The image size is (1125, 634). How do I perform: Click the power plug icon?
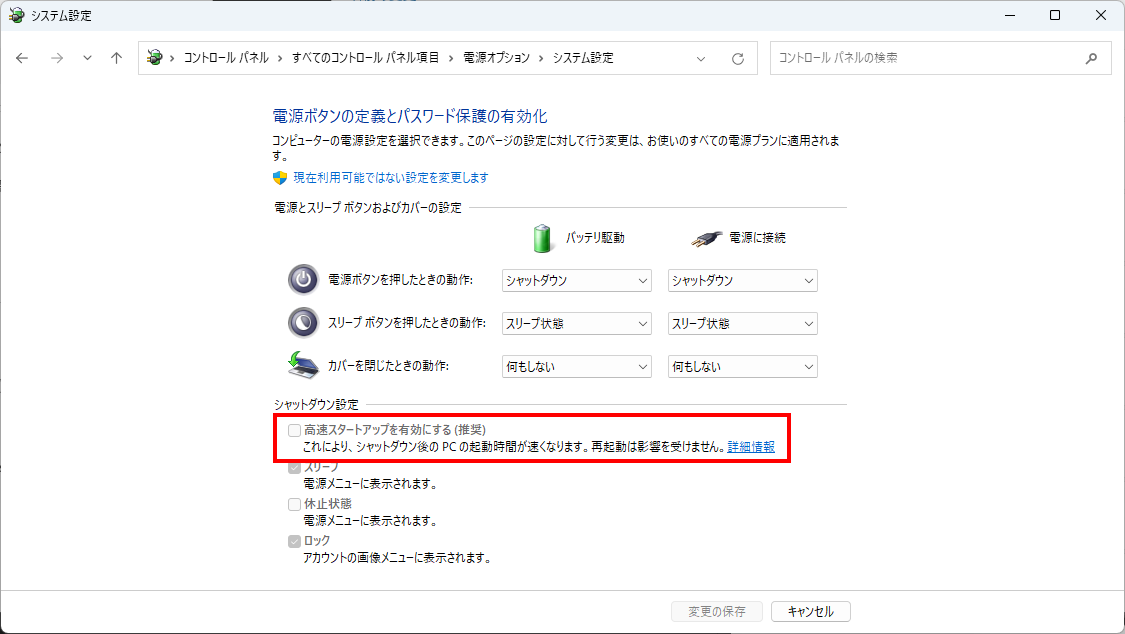706,238
